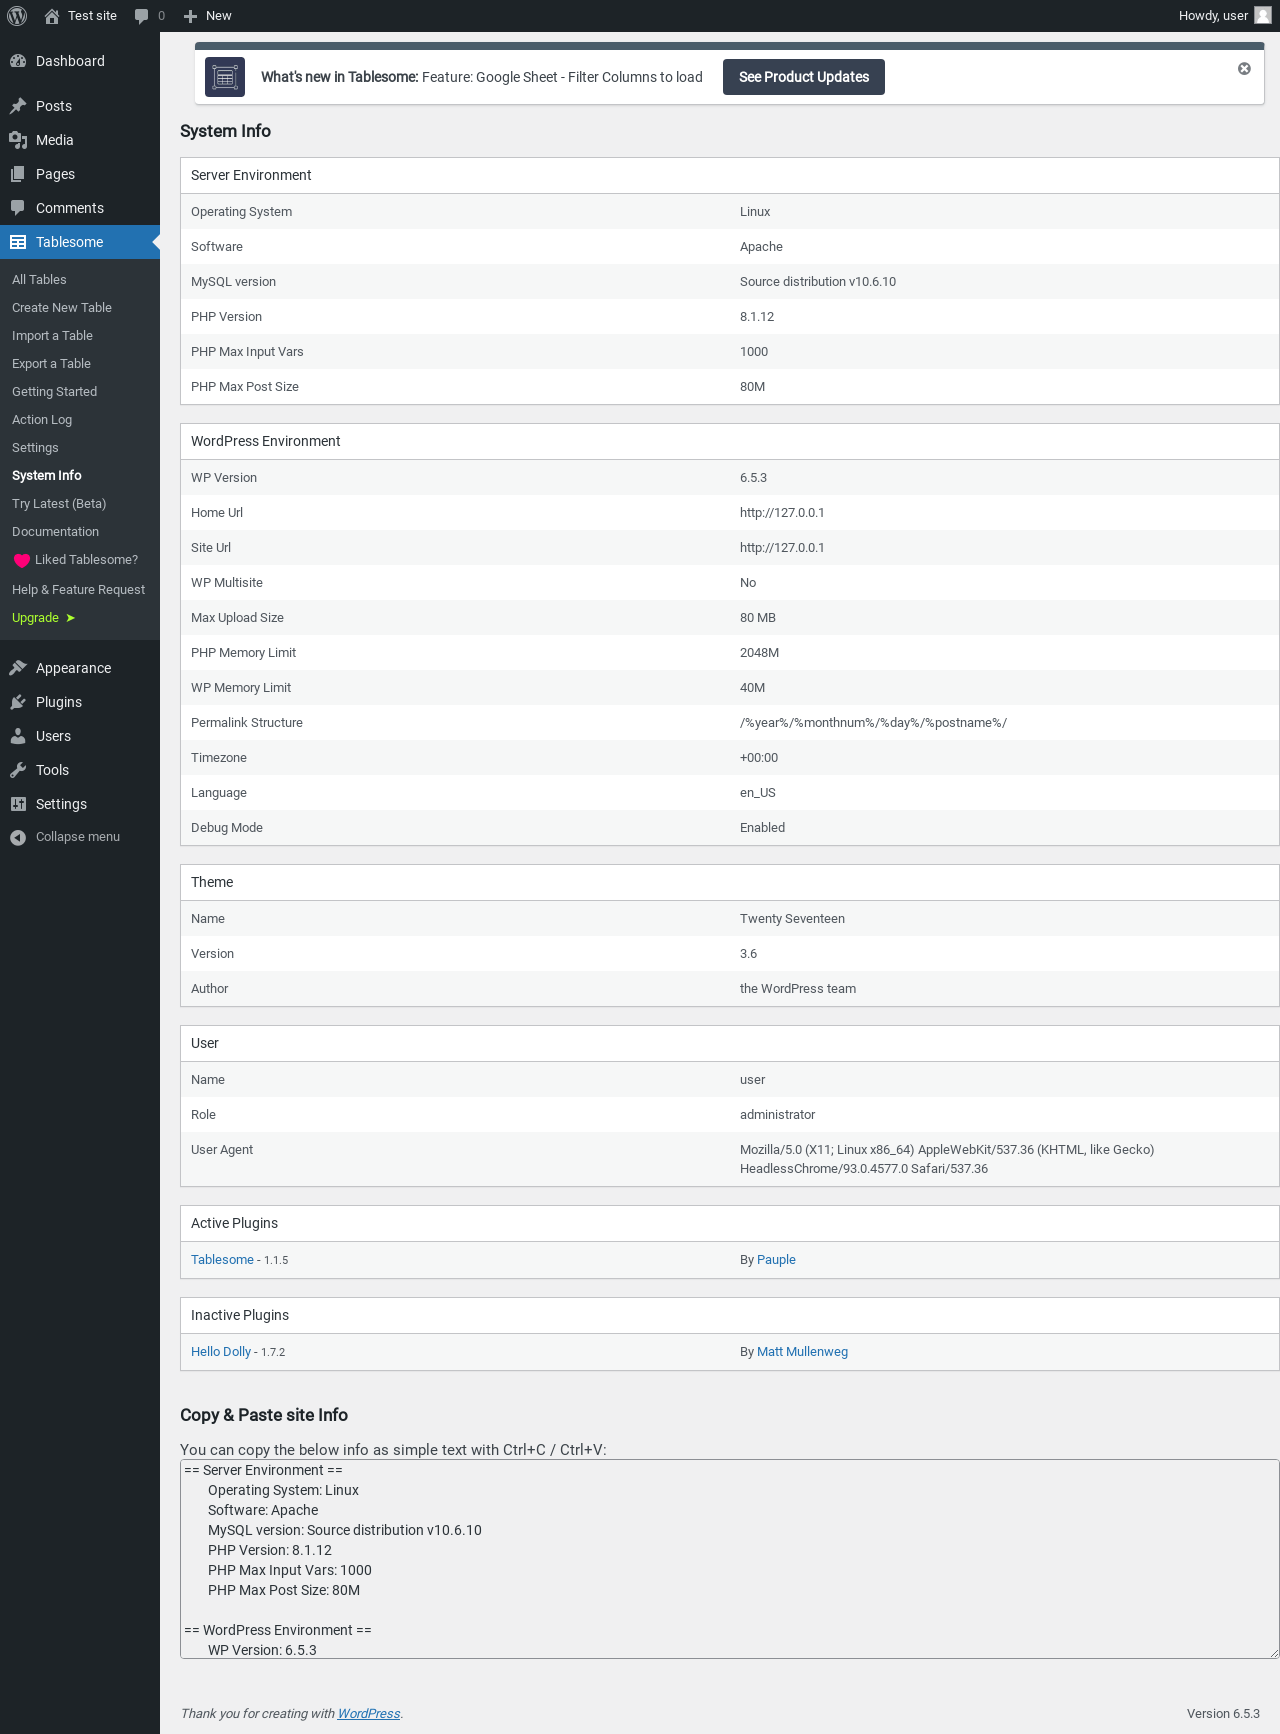The width and height of the screenshot is (1280, 1734).
Task: Click the Tools wrench icon
Action: (x=18, y=770)
